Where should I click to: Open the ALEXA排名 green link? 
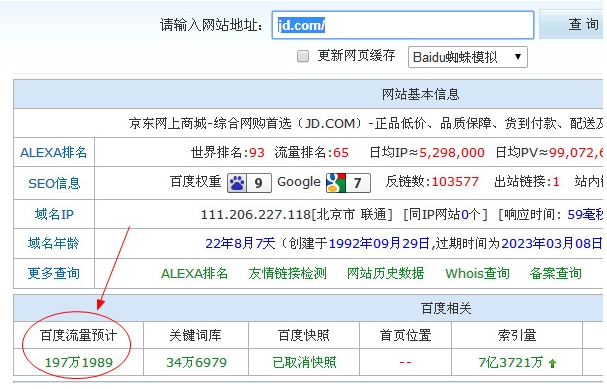tap(194, 274)
